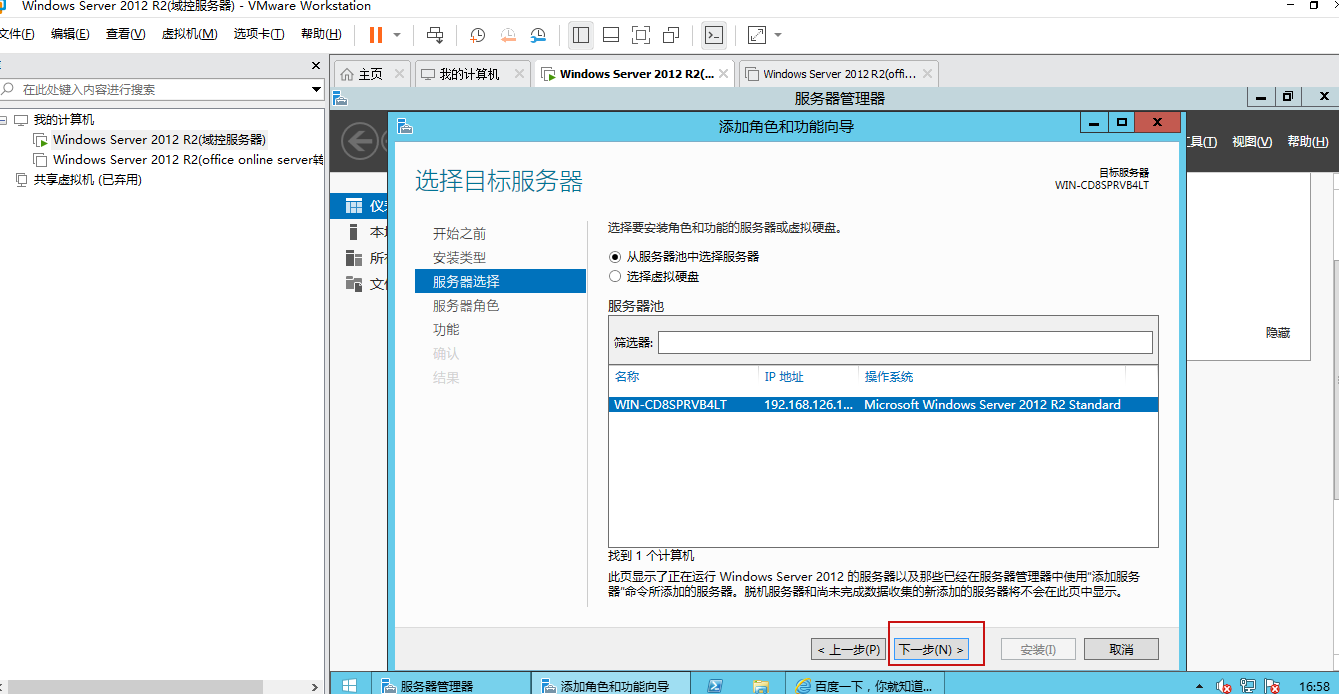Click the 隐藏 link in Server Manager
This screenshot has width=1339, height=694.
point(1278,333)
